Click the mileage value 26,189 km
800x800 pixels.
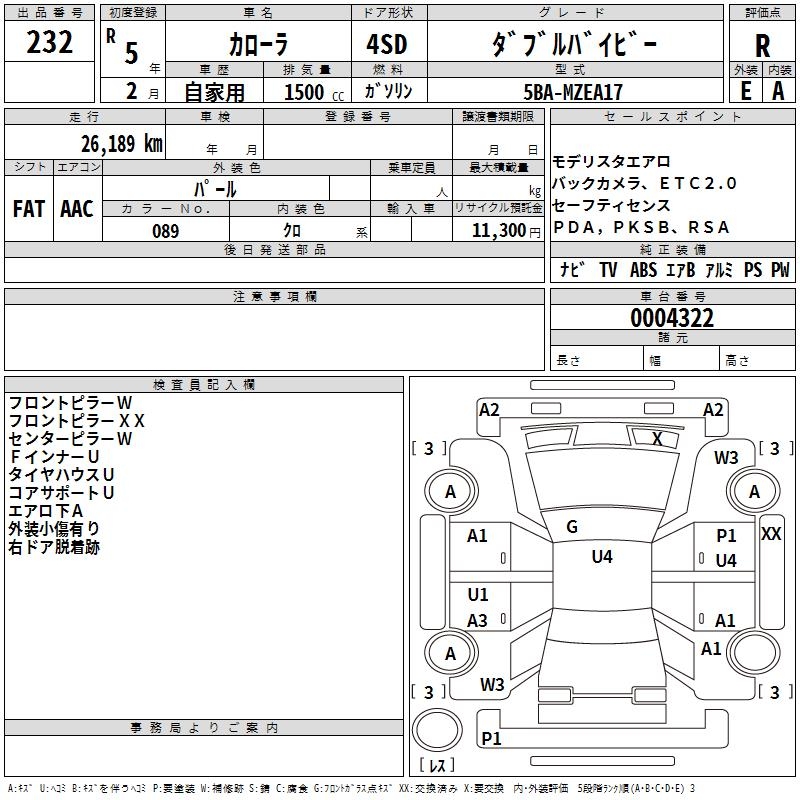click(x=121, y=144)
